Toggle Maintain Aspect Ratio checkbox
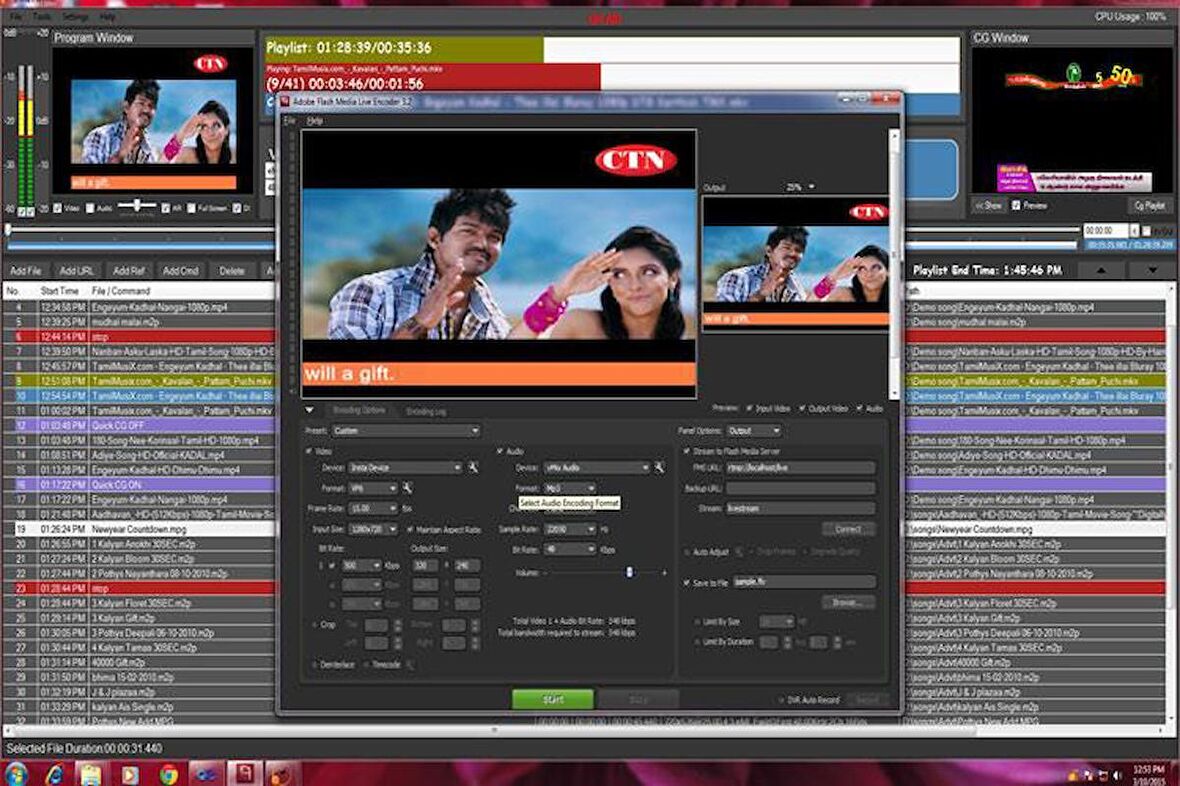Screen dimensions: 1180x786 click(410, 529)
